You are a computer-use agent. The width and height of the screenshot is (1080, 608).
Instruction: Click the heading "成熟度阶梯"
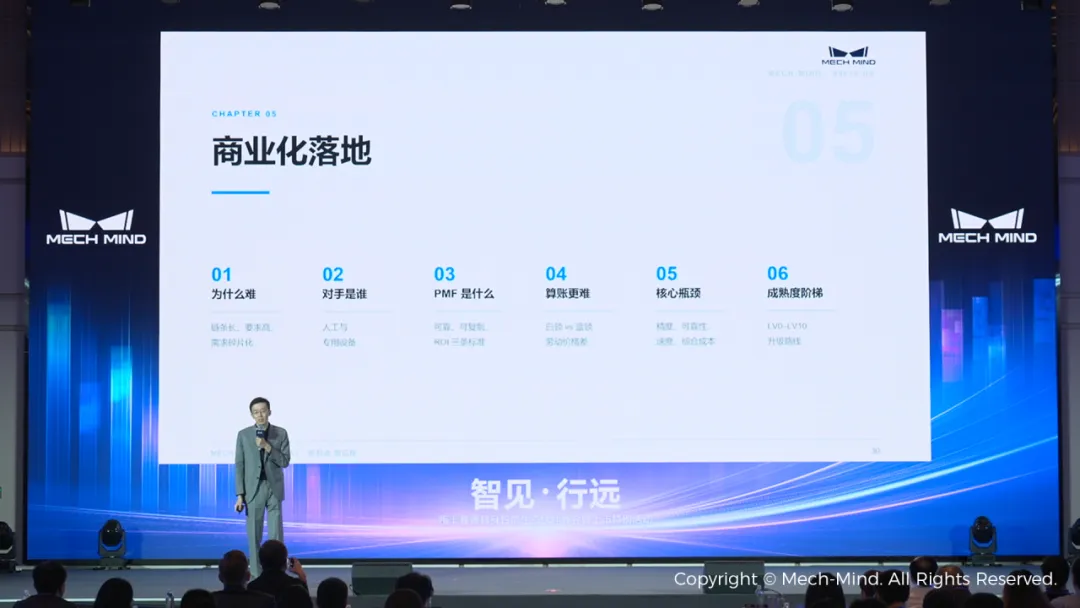point(795,293)
